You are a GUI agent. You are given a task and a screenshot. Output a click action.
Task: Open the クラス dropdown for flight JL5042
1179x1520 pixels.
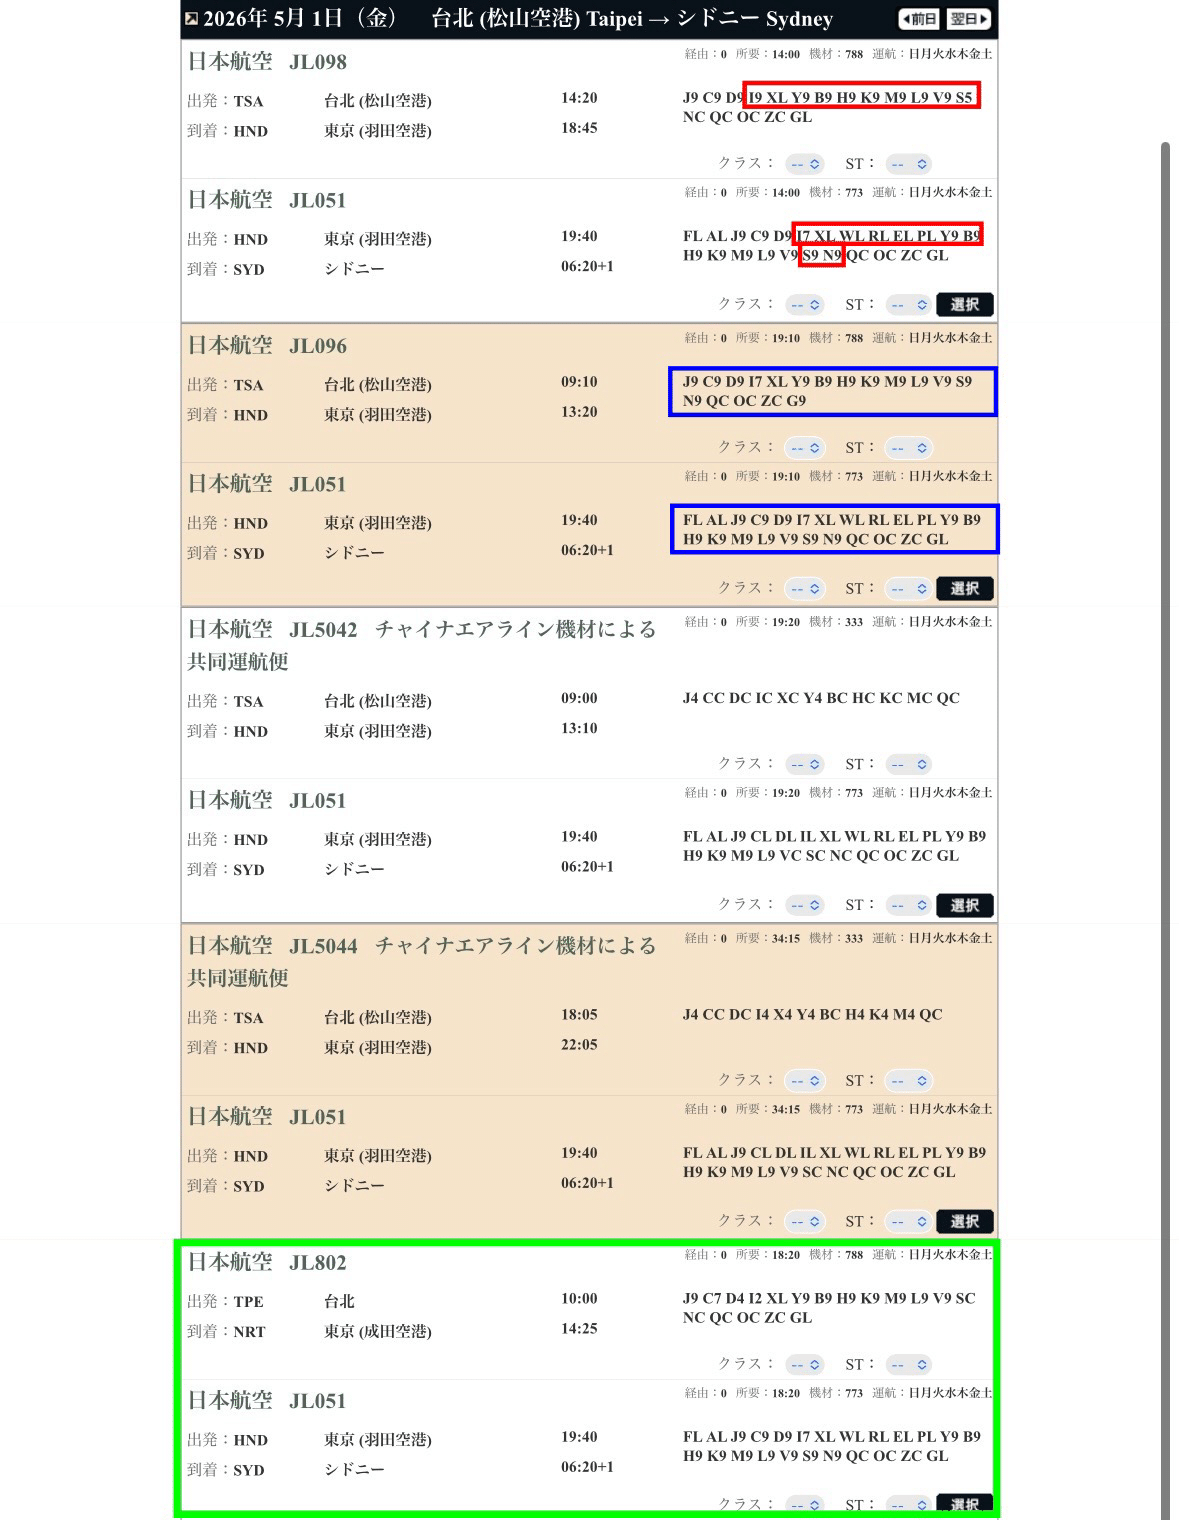coord(805,765)
